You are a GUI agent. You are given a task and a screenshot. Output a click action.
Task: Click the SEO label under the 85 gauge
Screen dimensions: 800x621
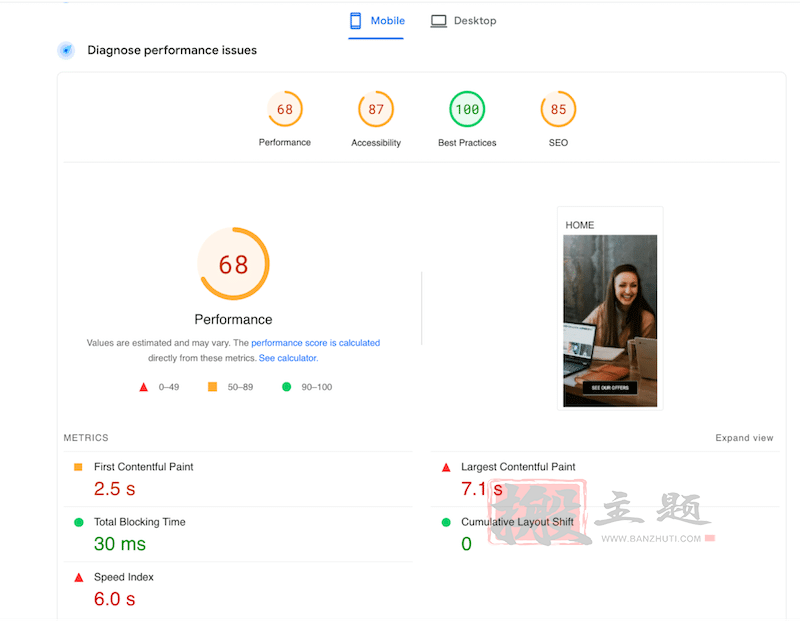558,143
